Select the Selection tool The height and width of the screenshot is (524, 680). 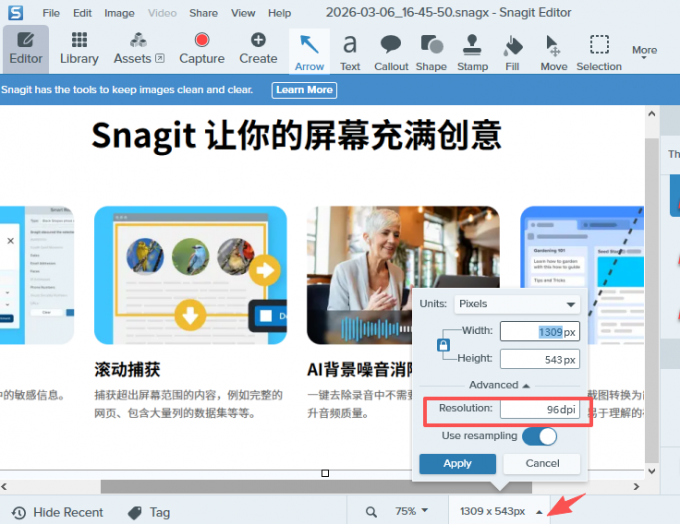[599, 52]
